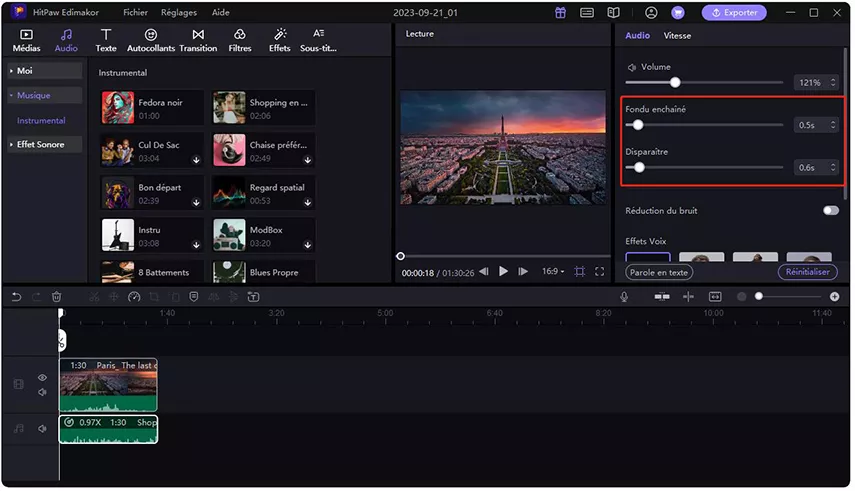
Task: Select the Regard spatial track
Action: 263,193
